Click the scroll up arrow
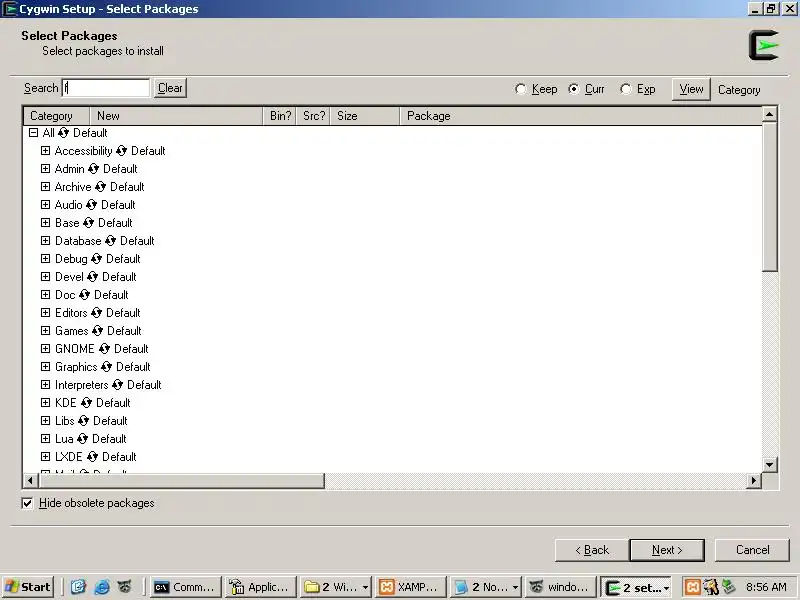800x600 pixels. (x=769, y=114)
